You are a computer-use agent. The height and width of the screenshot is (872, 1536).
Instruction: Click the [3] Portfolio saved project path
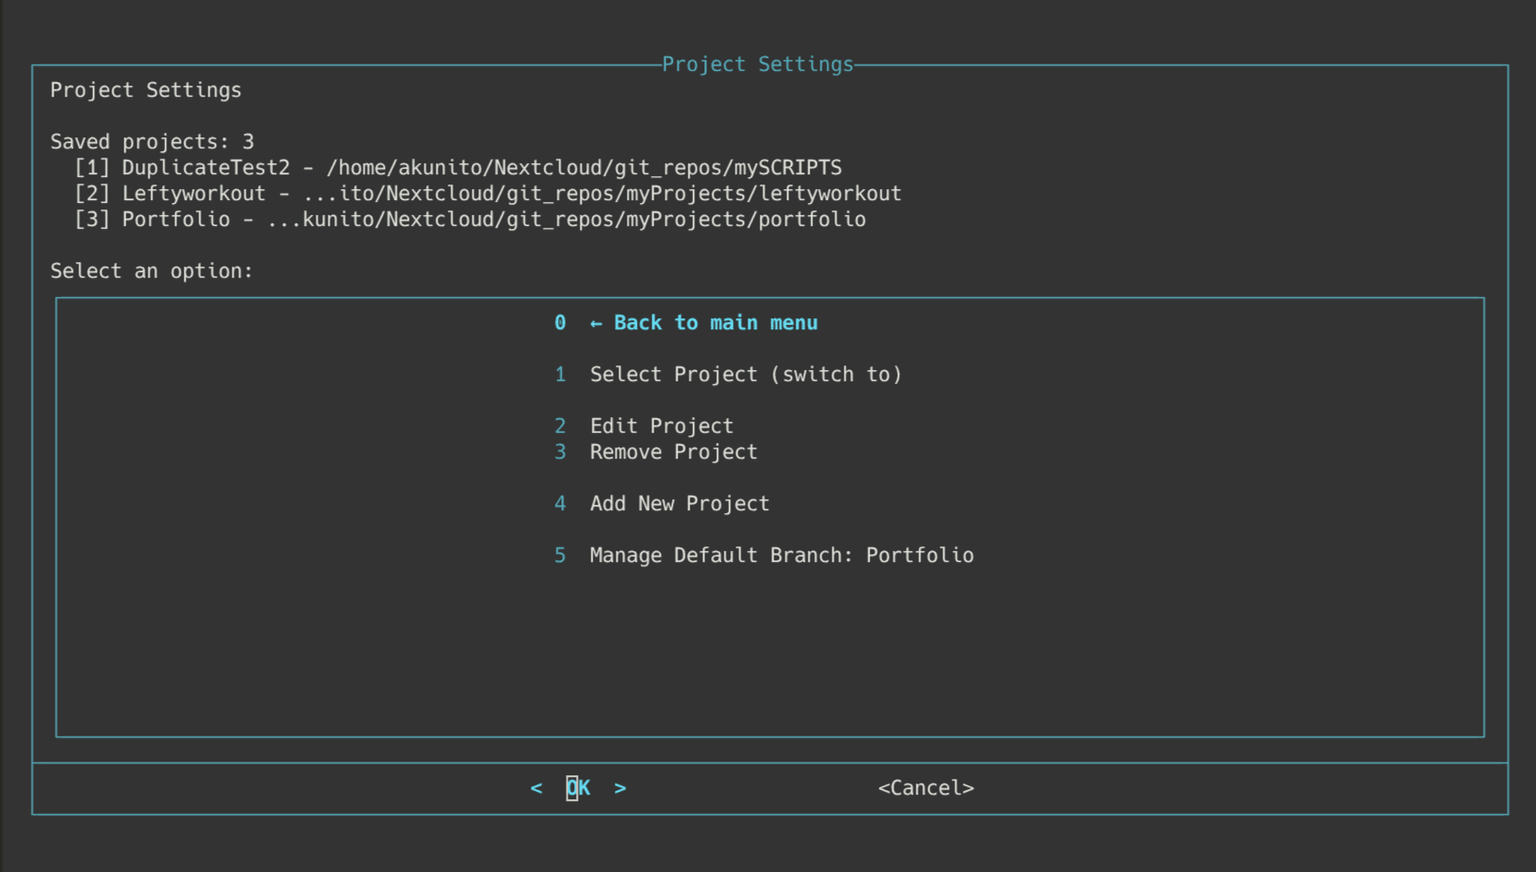(x=566, y=220)
